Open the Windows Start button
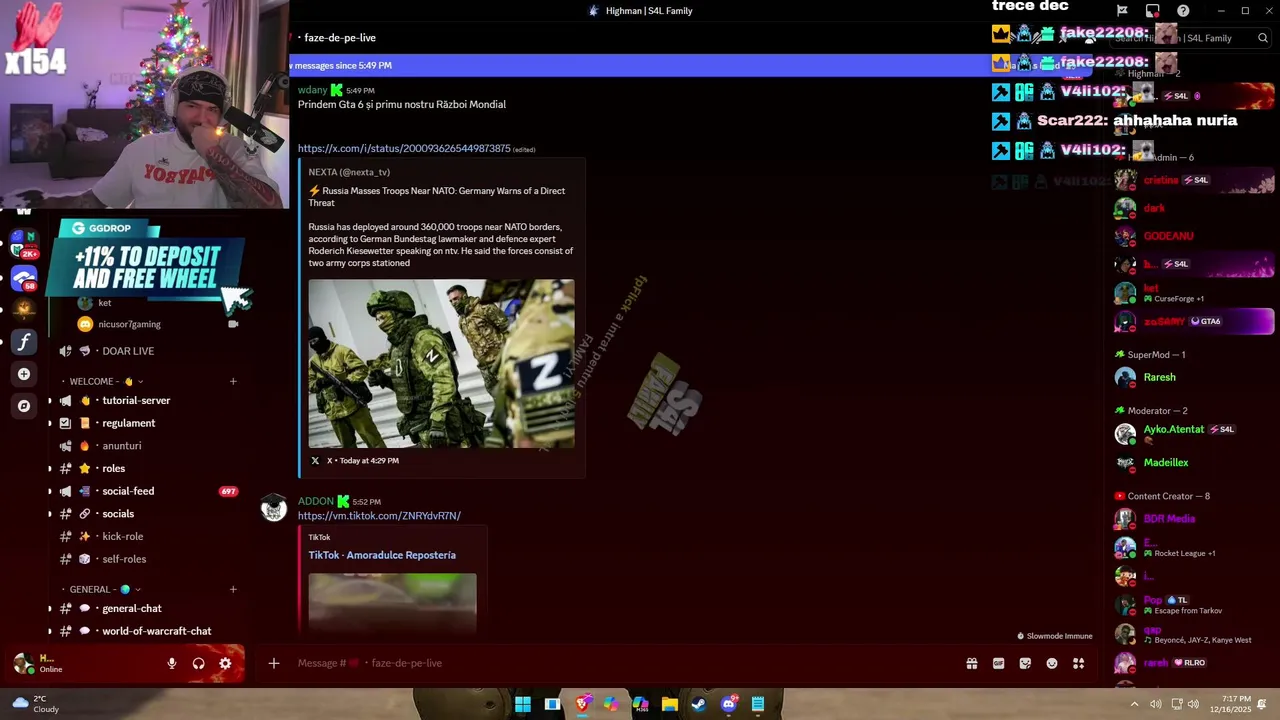Screen dimensions: 1280x720 tap(522, 704)
